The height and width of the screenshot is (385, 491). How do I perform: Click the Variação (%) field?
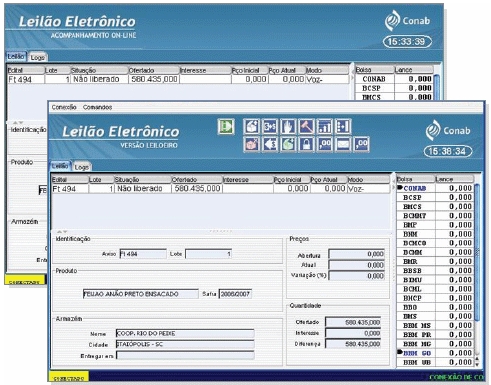[357, 276]
